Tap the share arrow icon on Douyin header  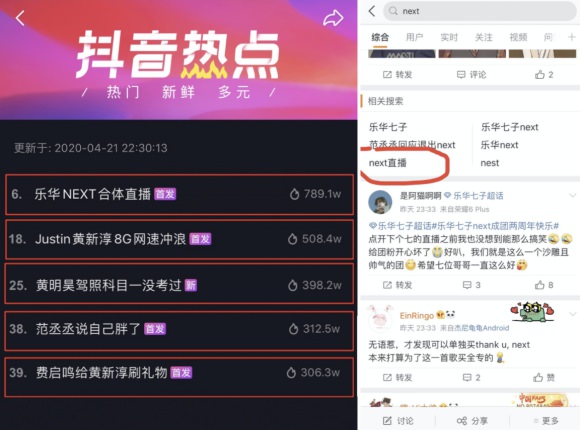click(x=333, y=18)
